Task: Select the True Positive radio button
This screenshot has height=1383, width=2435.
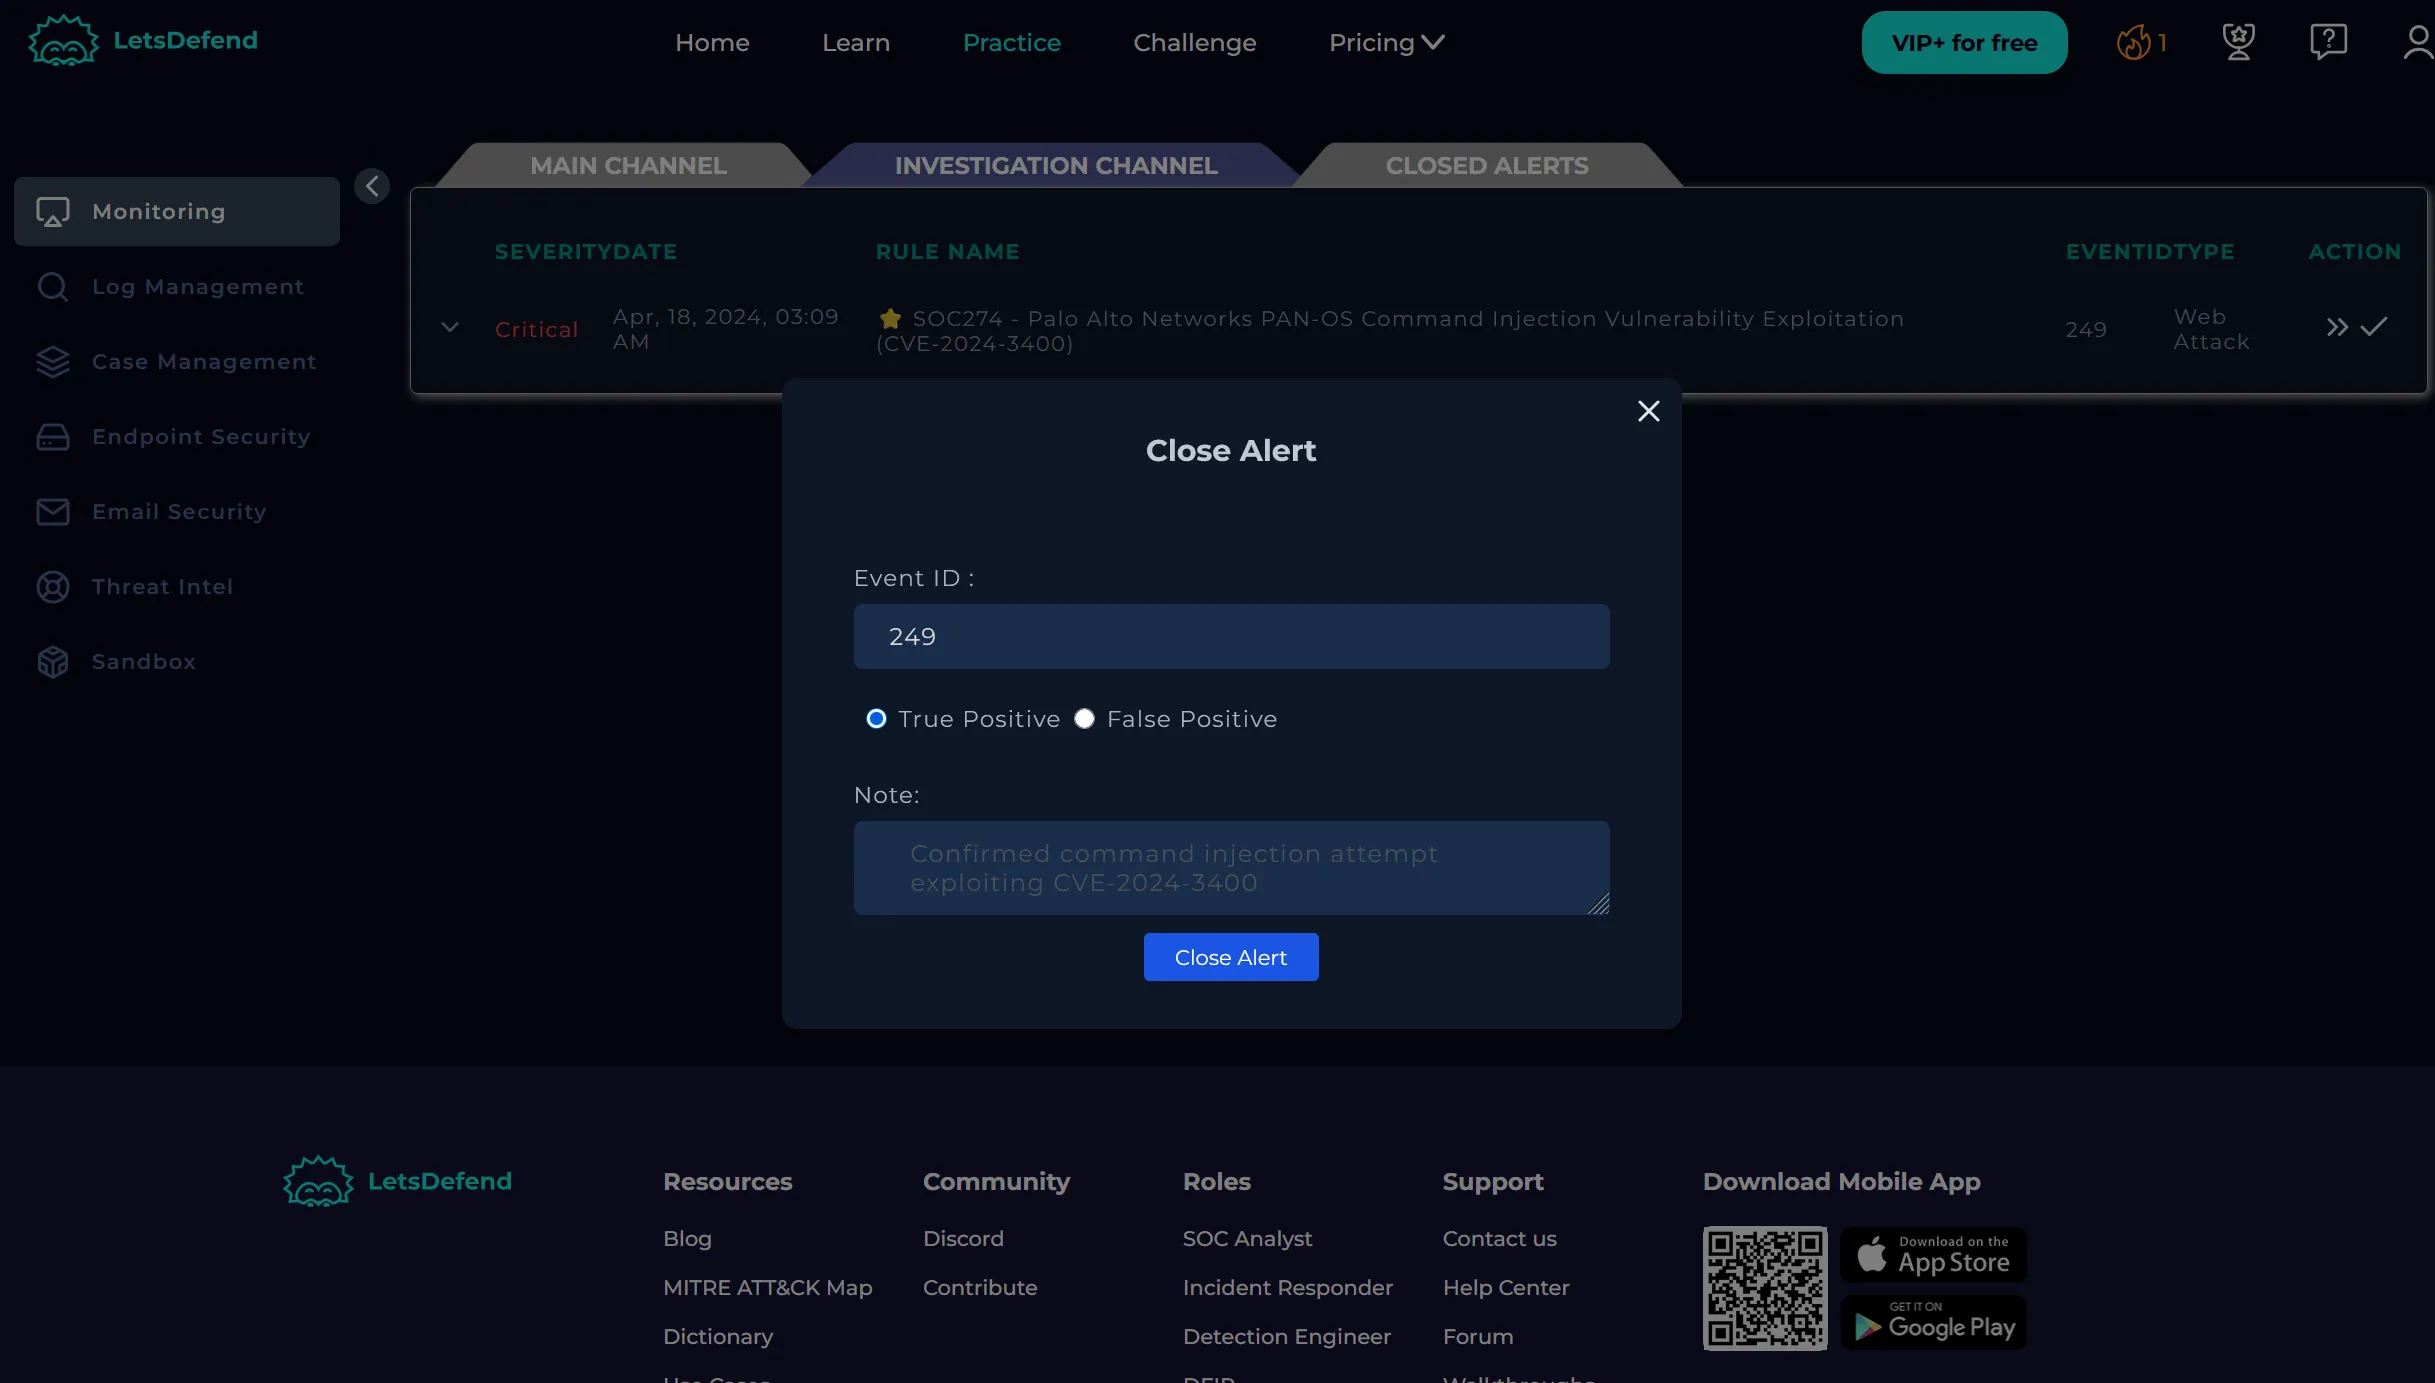Action: (x=876, y=719)
